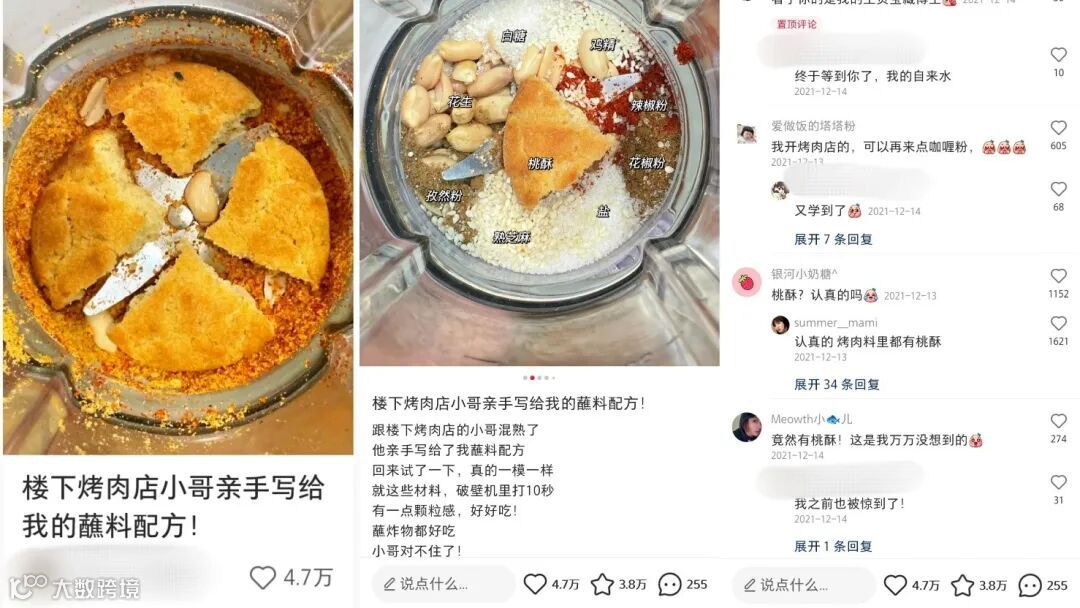The height and width of the screenshot is (608, 1080).
Task: Expand 展开 34 条回复 replies
Action: click(x=836, y=384)
